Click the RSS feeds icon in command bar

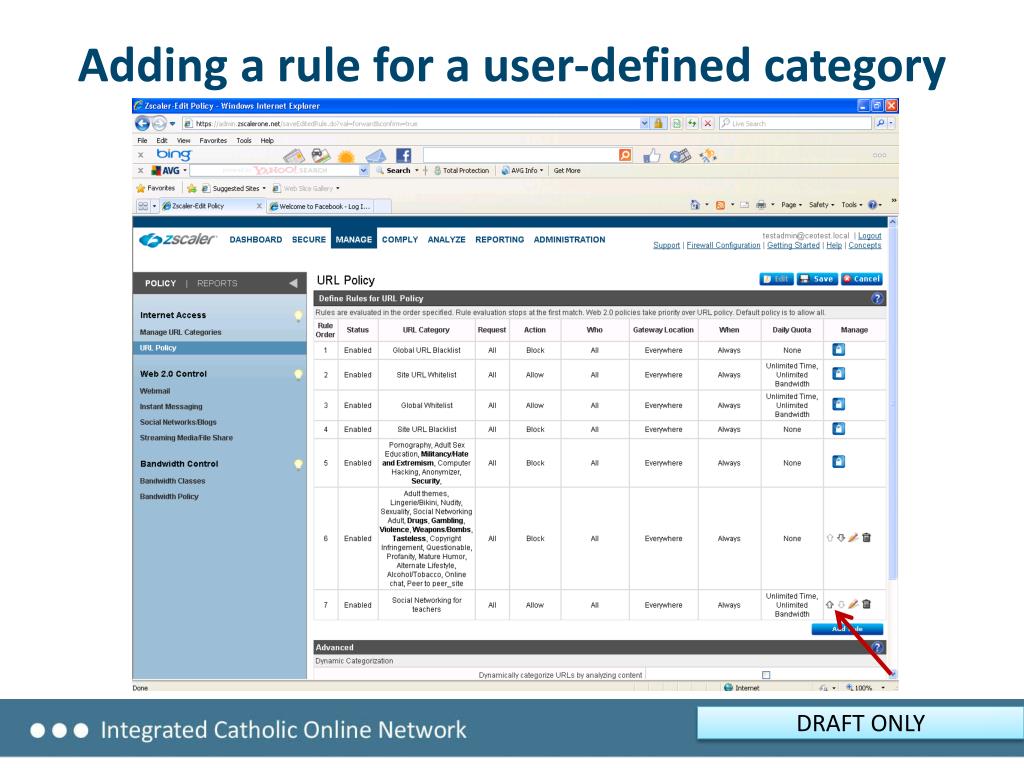coord(720,205)
